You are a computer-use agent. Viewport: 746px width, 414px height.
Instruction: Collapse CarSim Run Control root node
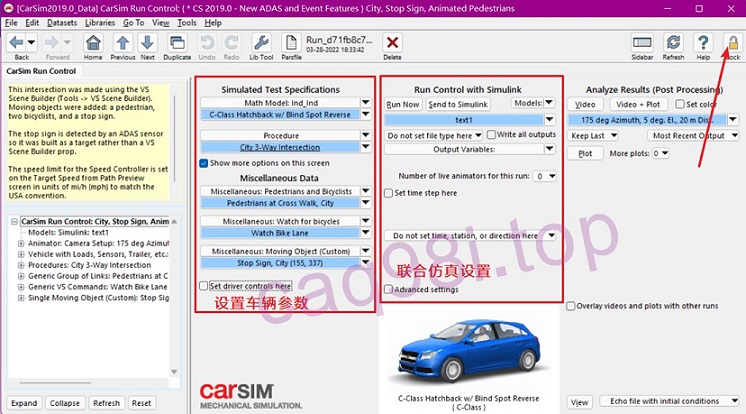(x=14, y=222)
